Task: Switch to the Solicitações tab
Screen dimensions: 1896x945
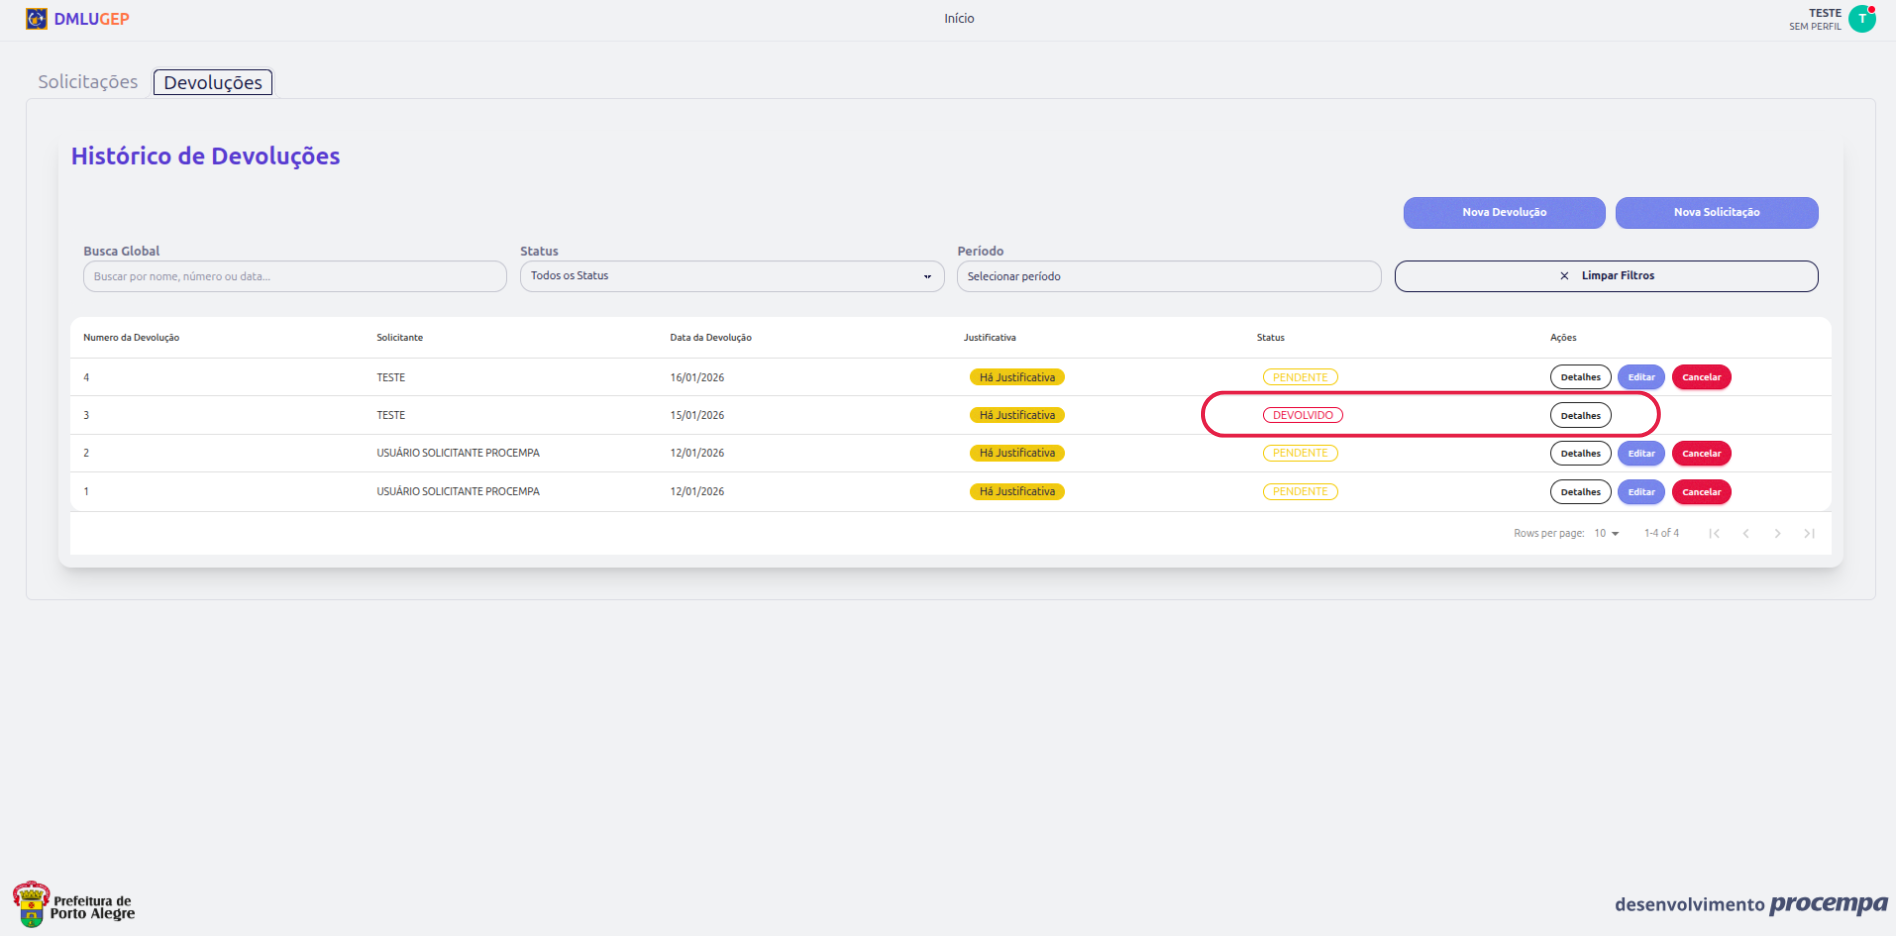Action: coord(88,82)
